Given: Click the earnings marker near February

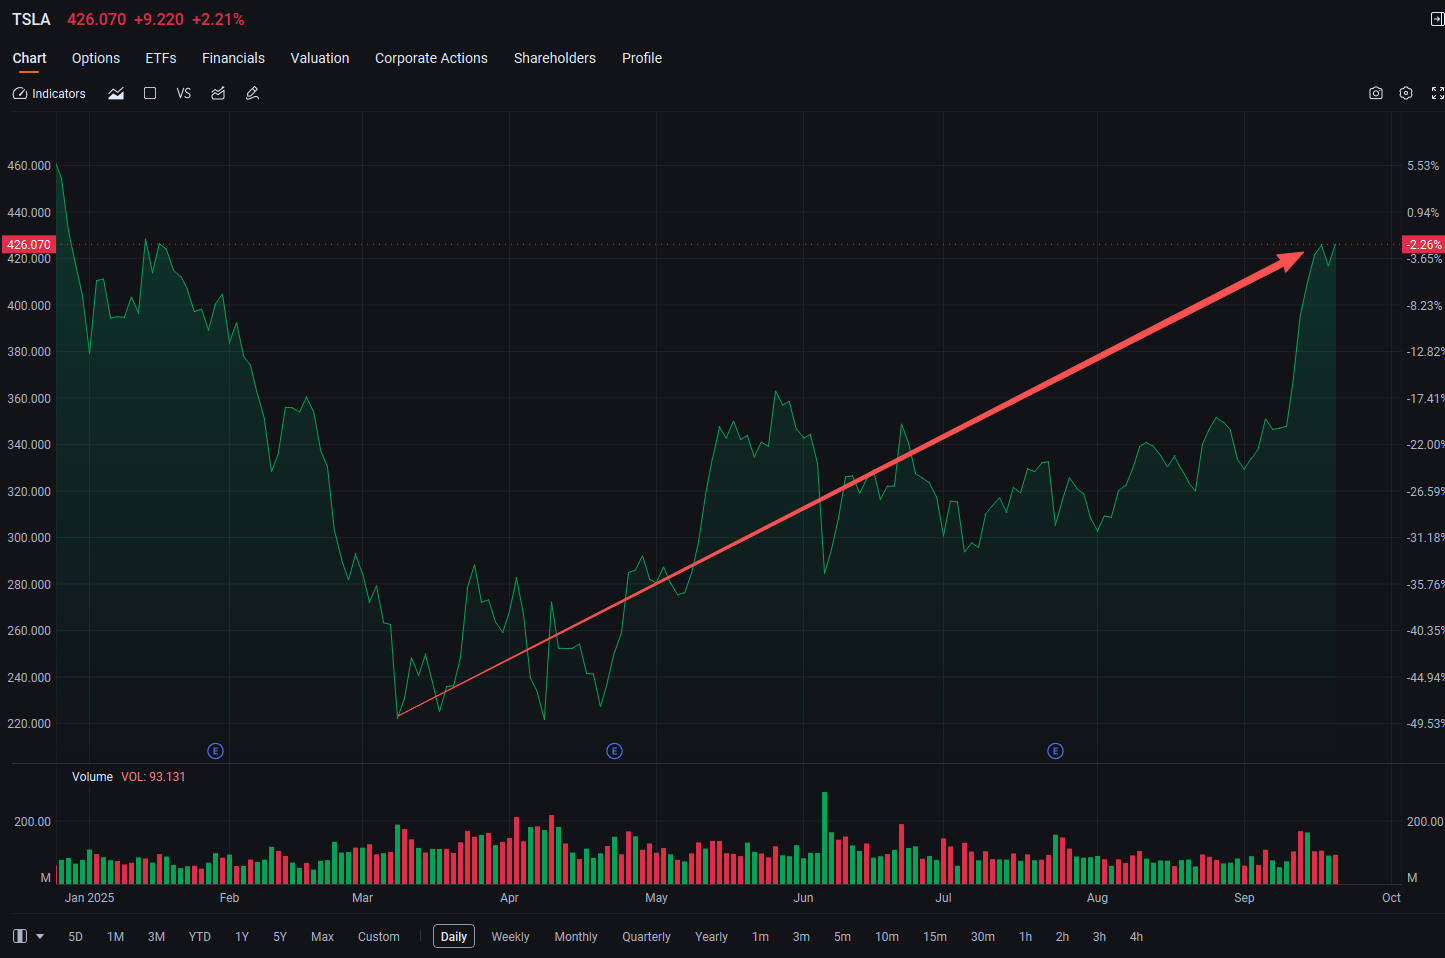Looking at the screenshot, I should click(x=215, y=751).
